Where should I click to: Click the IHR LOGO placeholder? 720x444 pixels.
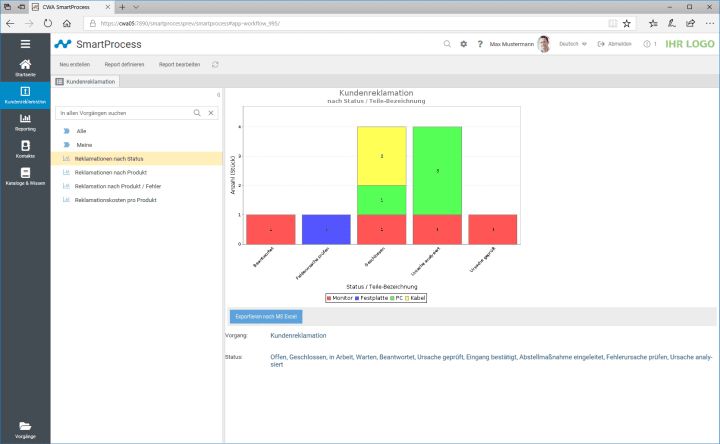(x=690, y=44)
